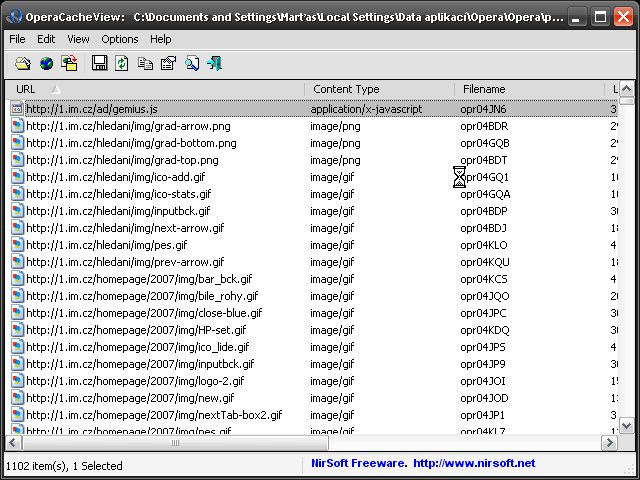Viewport: 640px width, 480px height.
Task: Click filename cell opr04KLO
Action: (x=484, y=245)
